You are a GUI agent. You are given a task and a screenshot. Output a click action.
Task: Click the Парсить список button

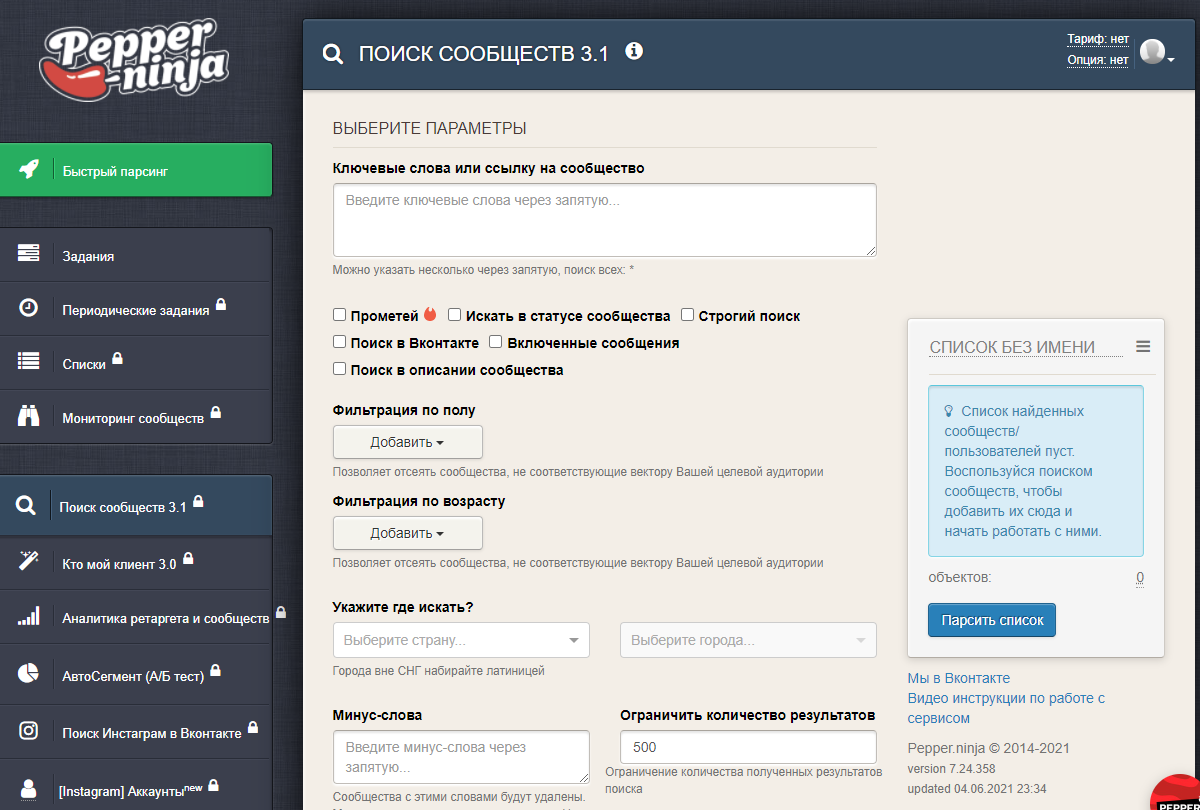[992, 620]
